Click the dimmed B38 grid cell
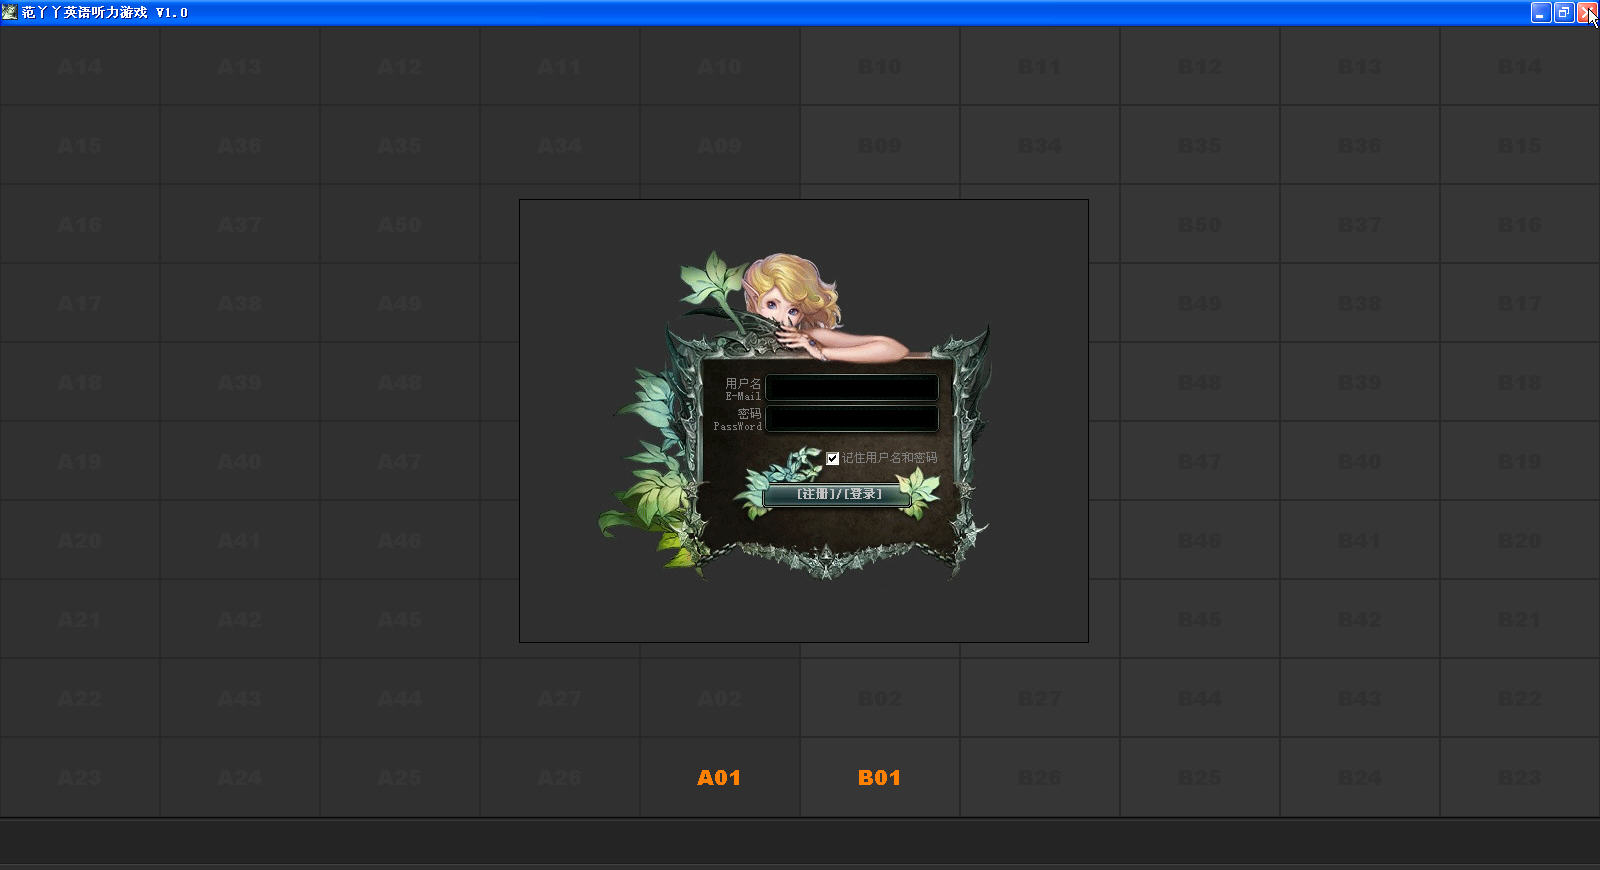1600x870 pixels. coord(1360,303)
